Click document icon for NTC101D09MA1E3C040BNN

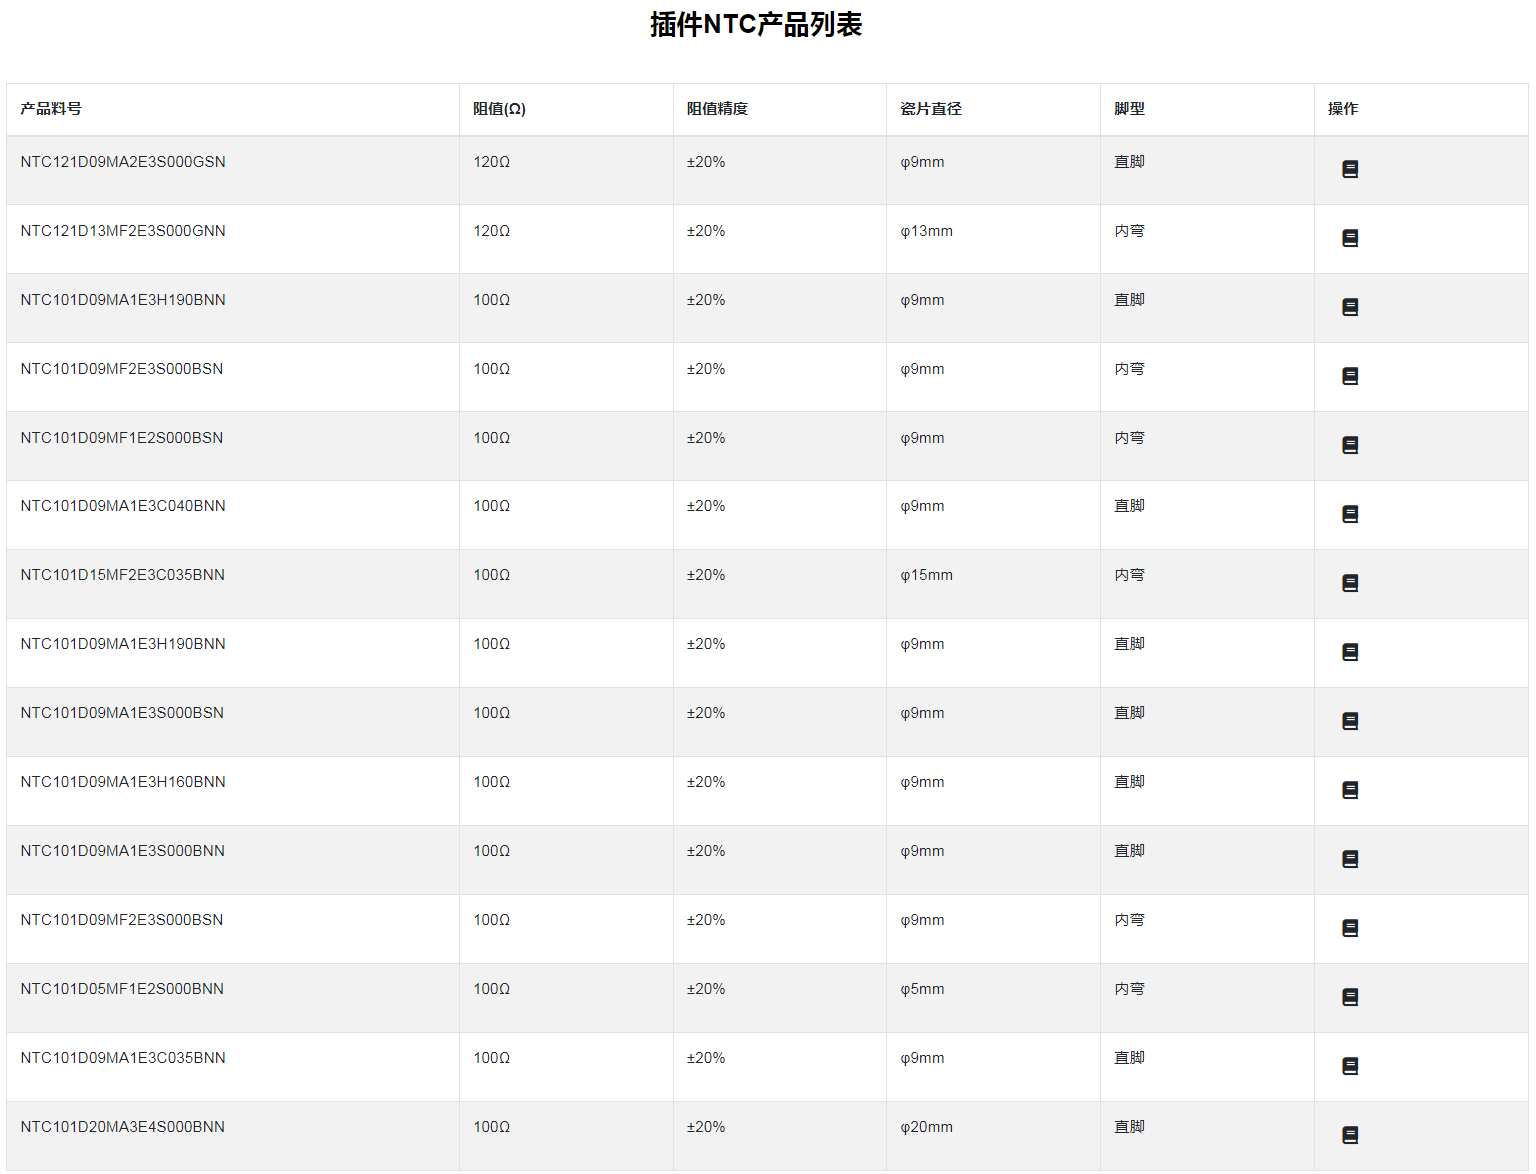1349,514
